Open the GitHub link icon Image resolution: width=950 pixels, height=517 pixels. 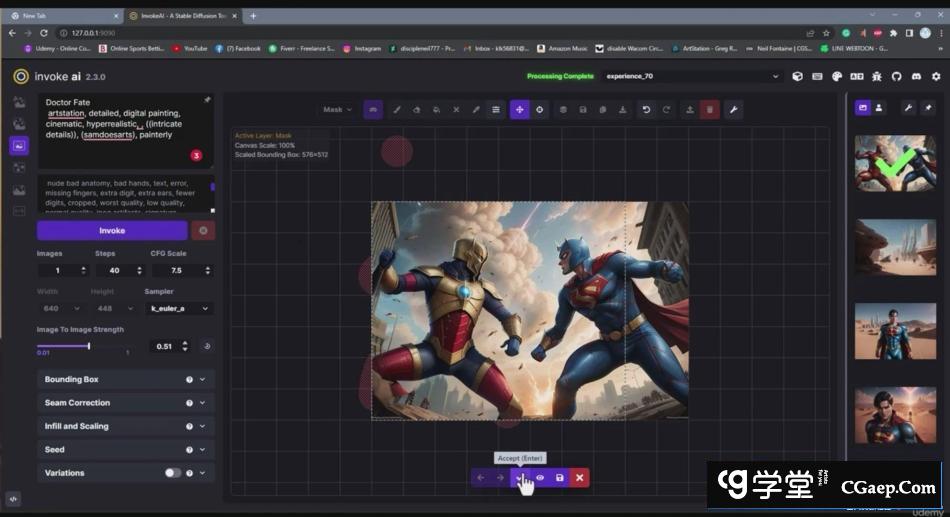[x=896, y=76]
